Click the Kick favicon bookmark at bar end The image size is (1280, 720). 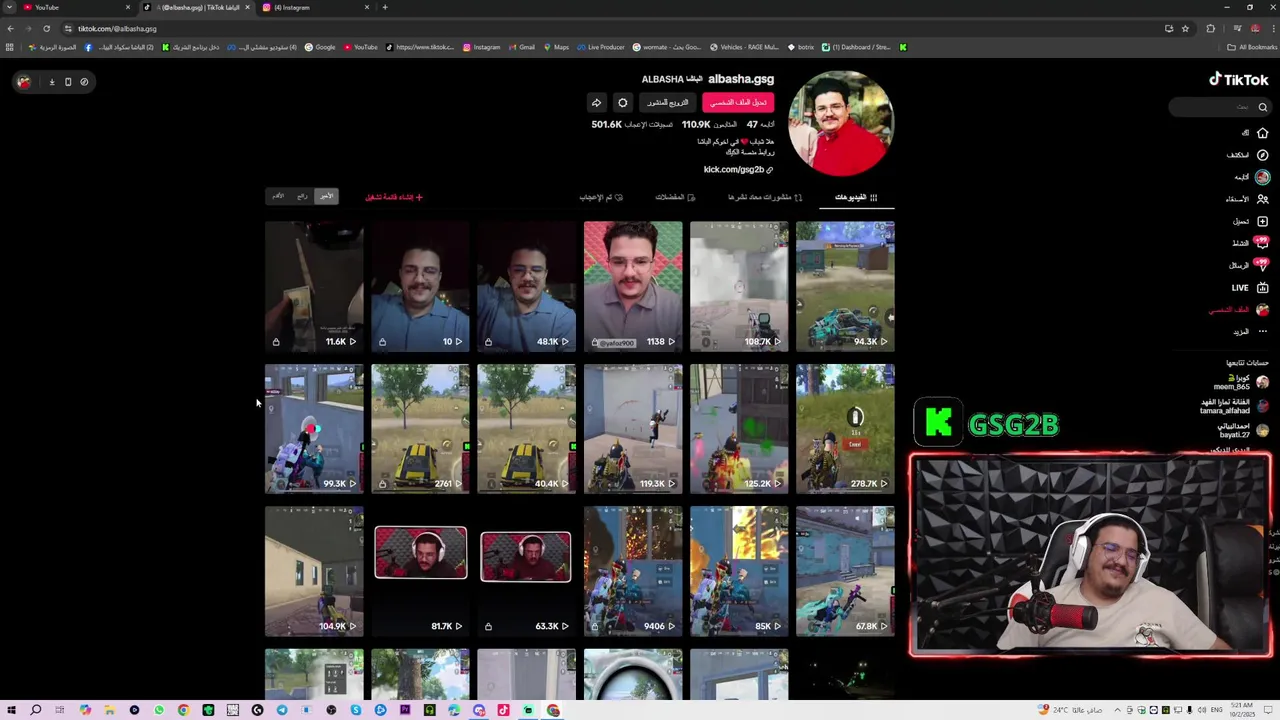902,47
